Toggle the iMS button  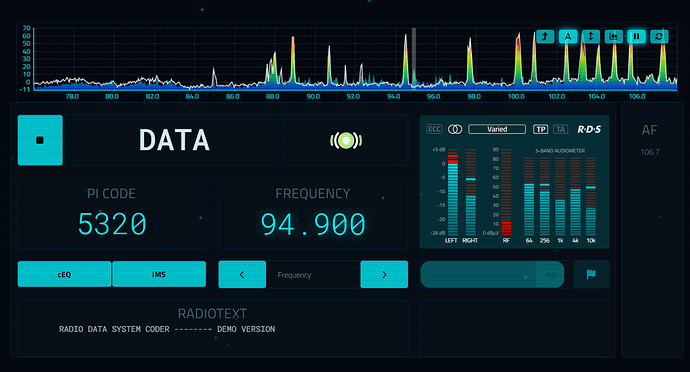[159, 274]
